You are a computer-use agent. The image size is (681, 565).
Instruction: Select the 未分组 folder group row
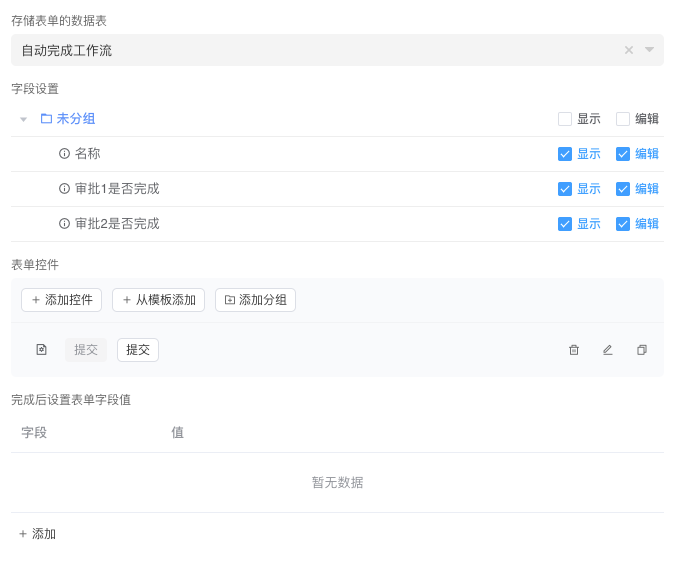(x=75, y=119)
